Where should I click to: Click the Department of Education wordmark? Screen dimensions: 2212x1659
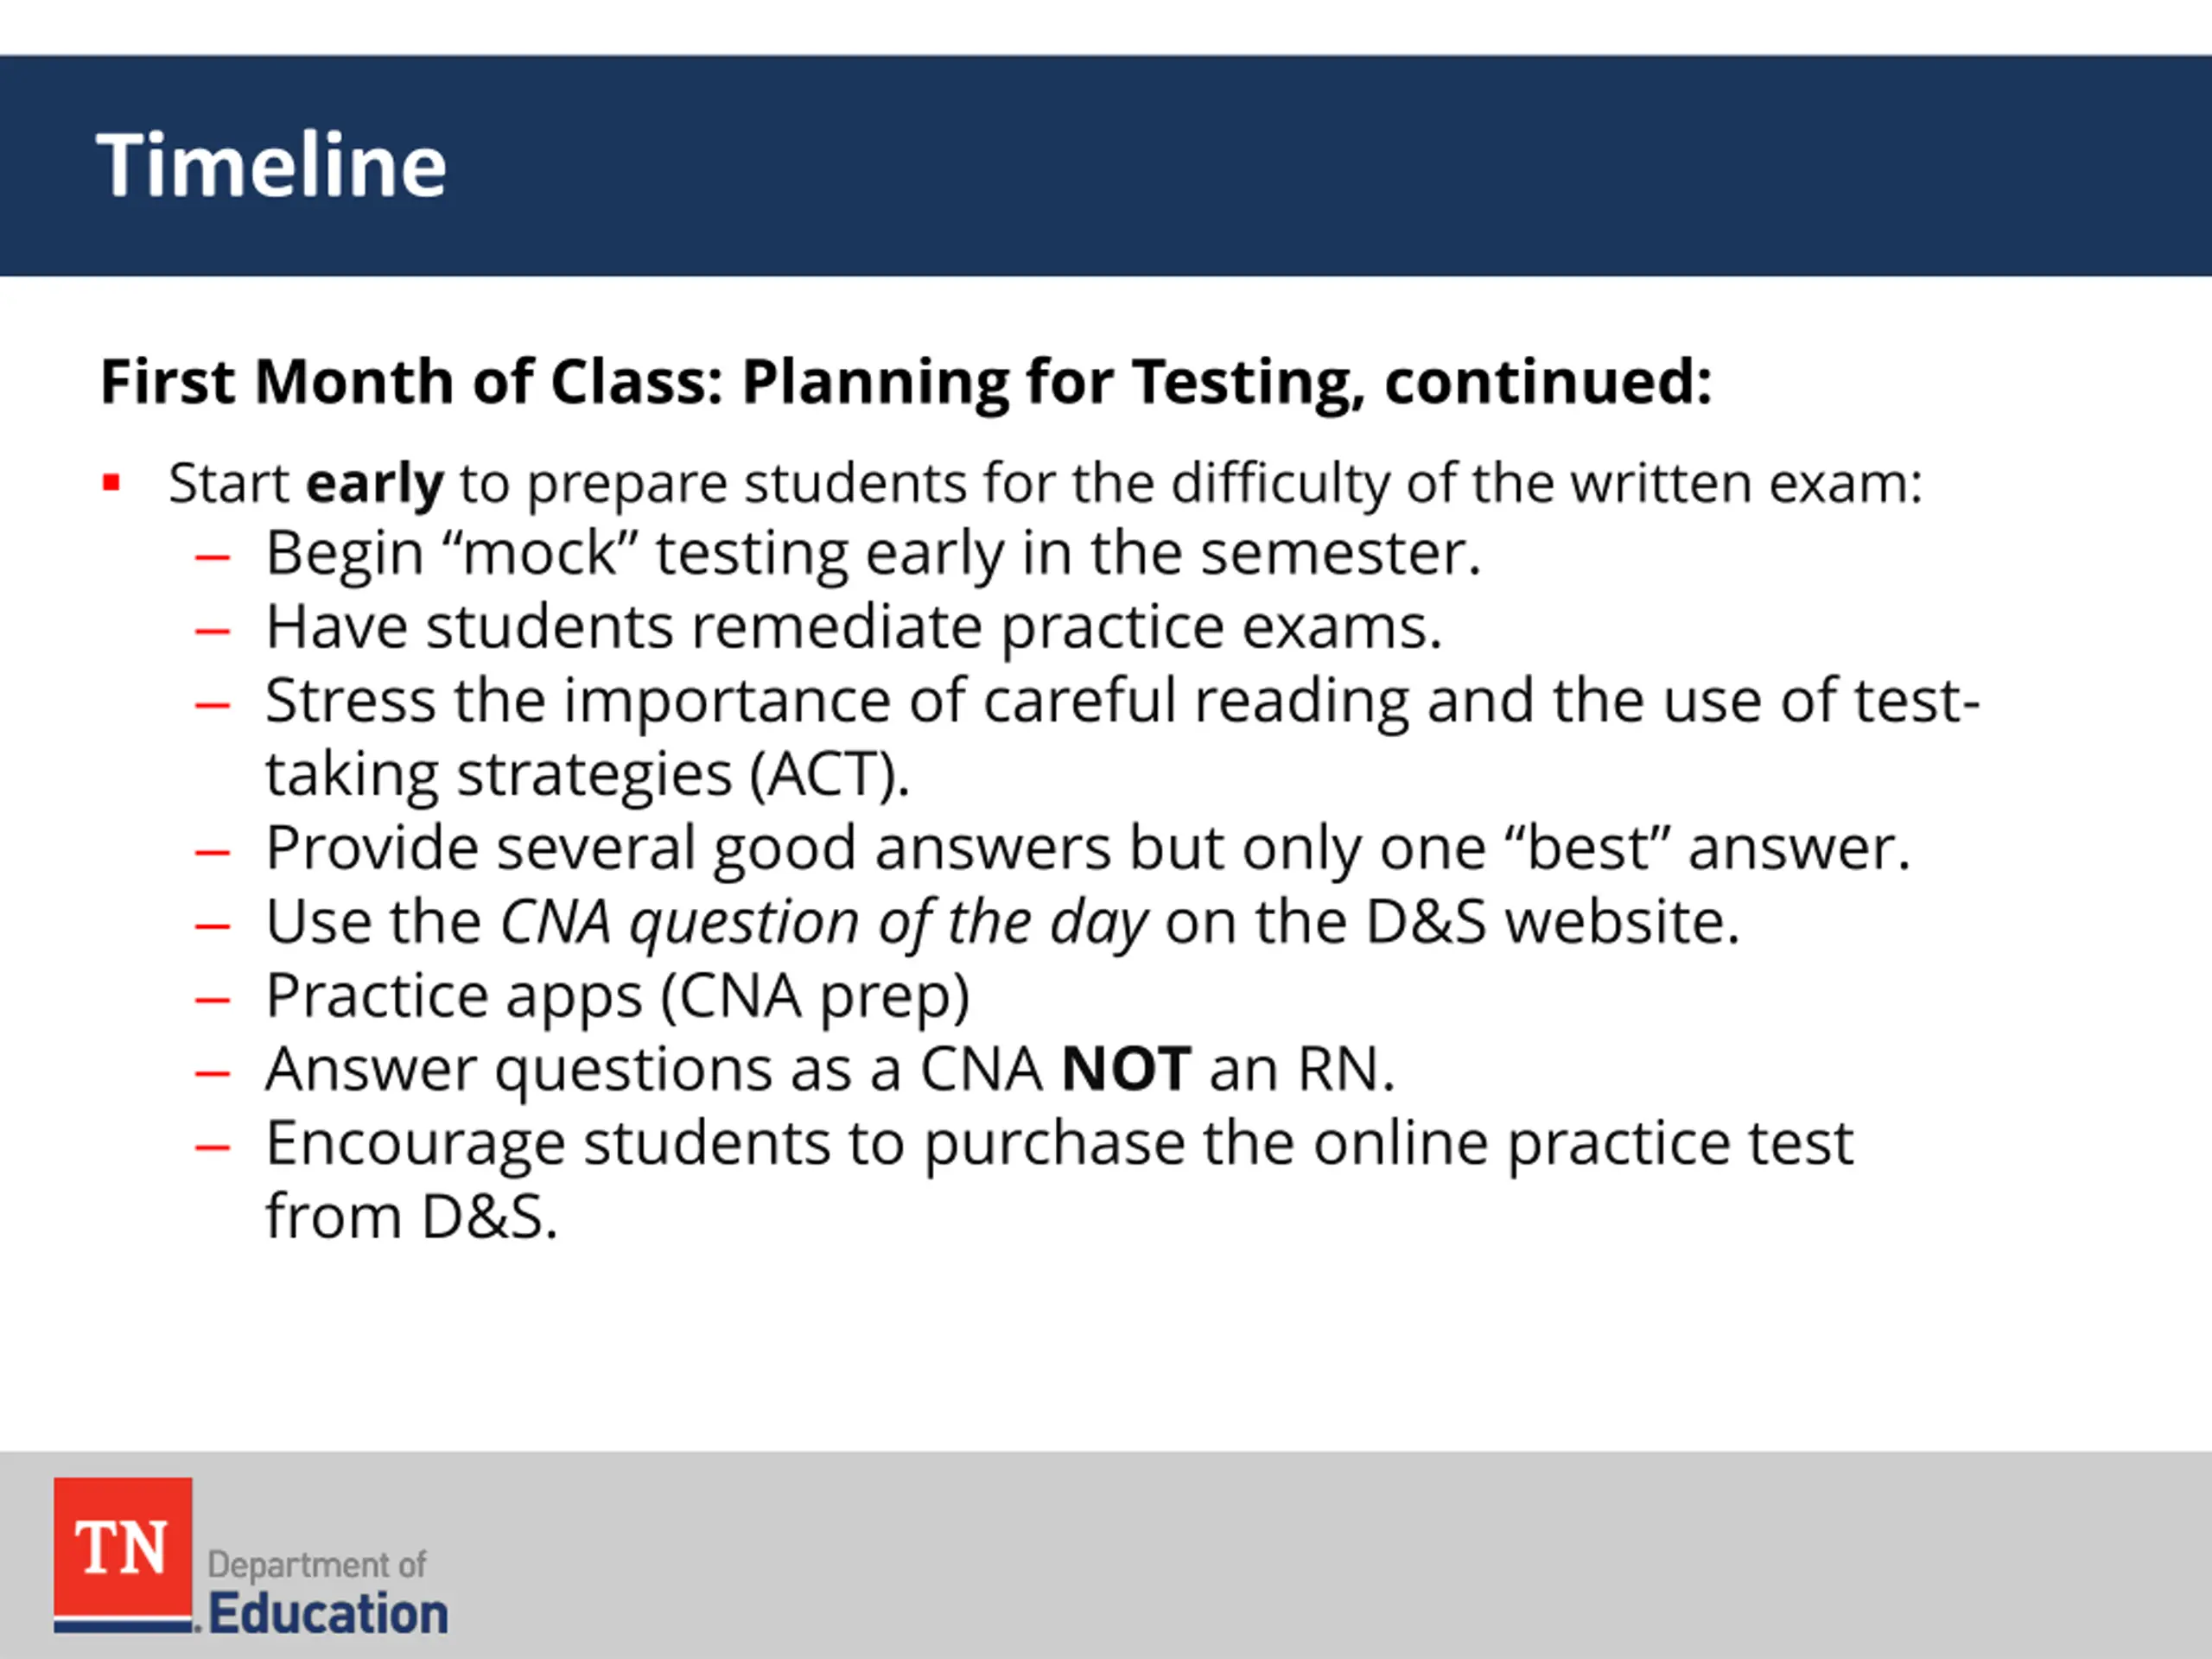coord(328,1593)
